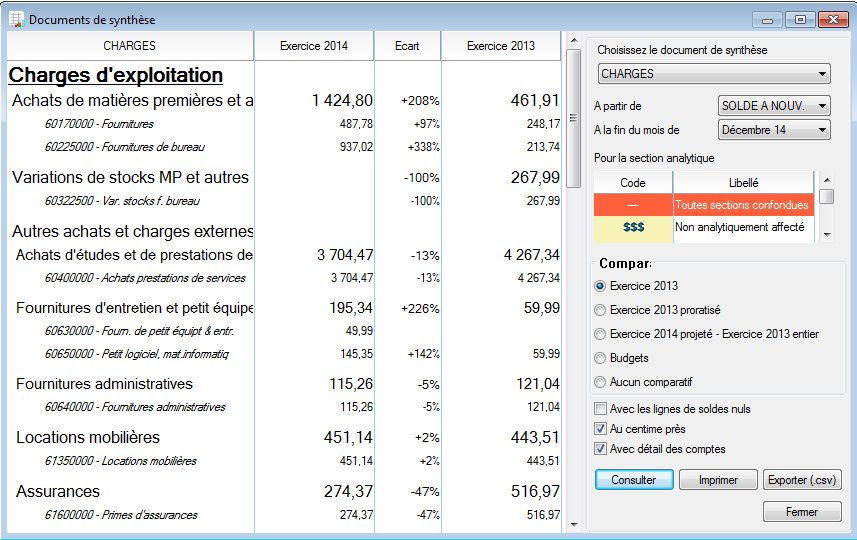The width and height of the screenshot is (857, 540).
Task: Click account 60225000 - Fournitures de bureau
Action: coord(125,147)
